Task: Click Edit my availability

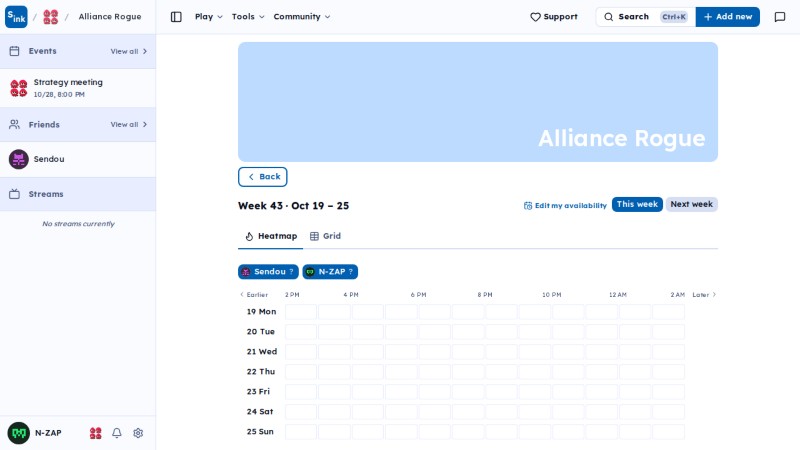Action: click(x=565, y=206)
